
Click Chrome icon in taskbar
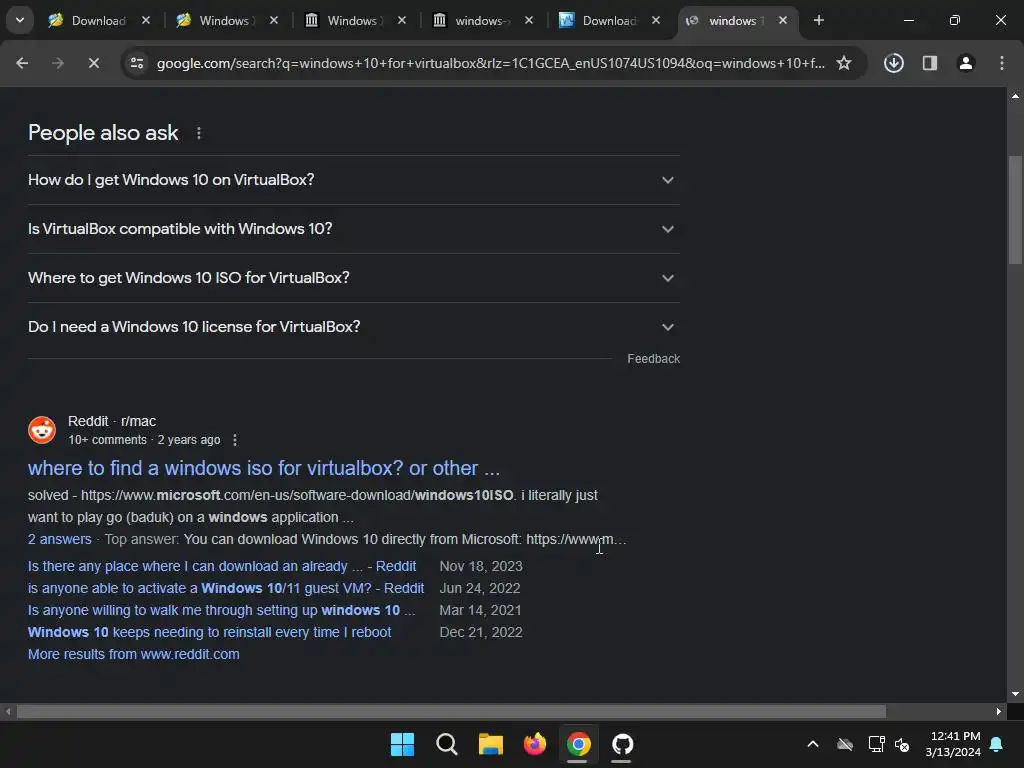[579, 744]
